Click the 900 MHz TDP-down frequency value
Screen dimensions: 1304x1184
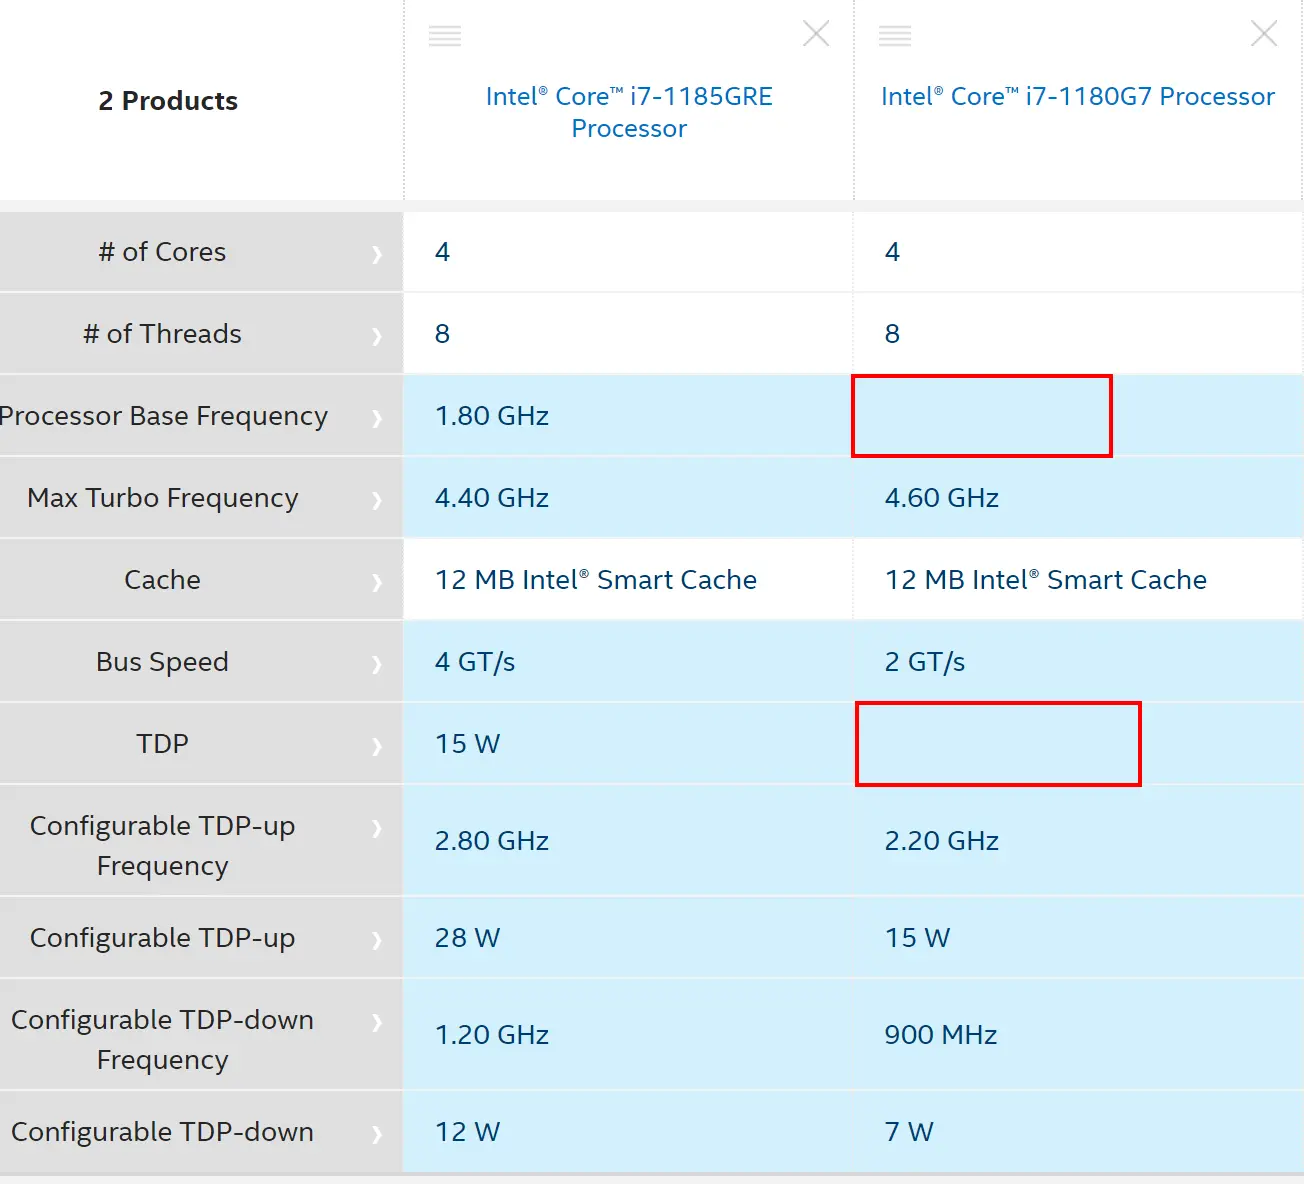941,1035
